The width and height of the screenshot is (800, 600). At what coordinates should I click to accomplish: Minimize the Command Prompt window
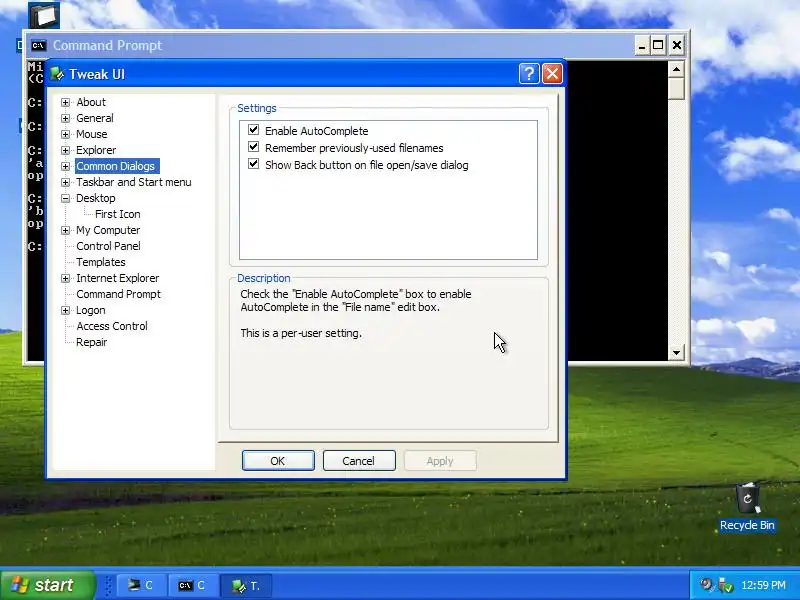click(x=642, y=45)
